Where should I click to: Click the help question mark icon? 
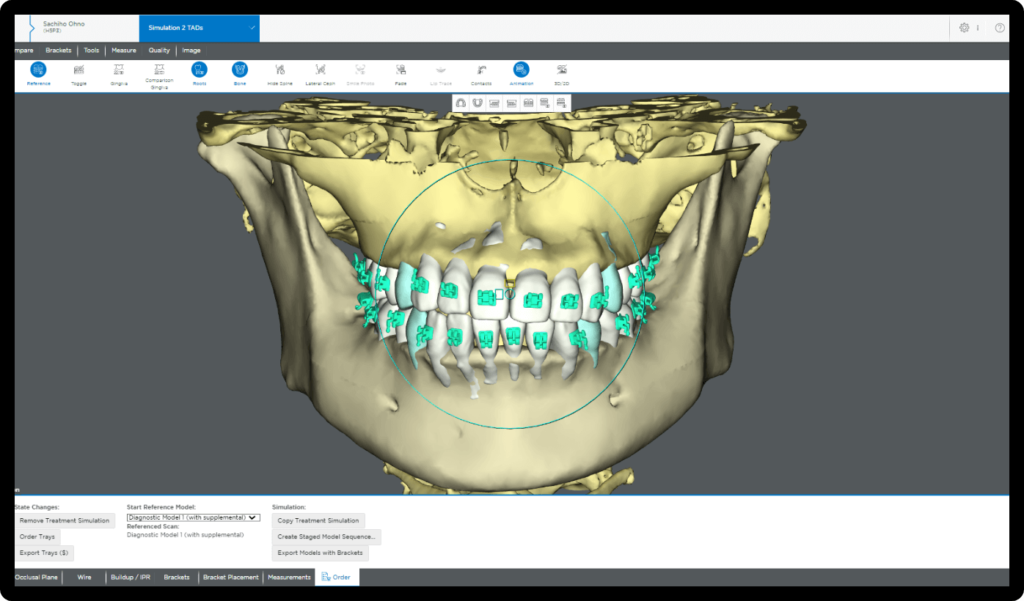pyautogui.click(x=1000, y=28)
